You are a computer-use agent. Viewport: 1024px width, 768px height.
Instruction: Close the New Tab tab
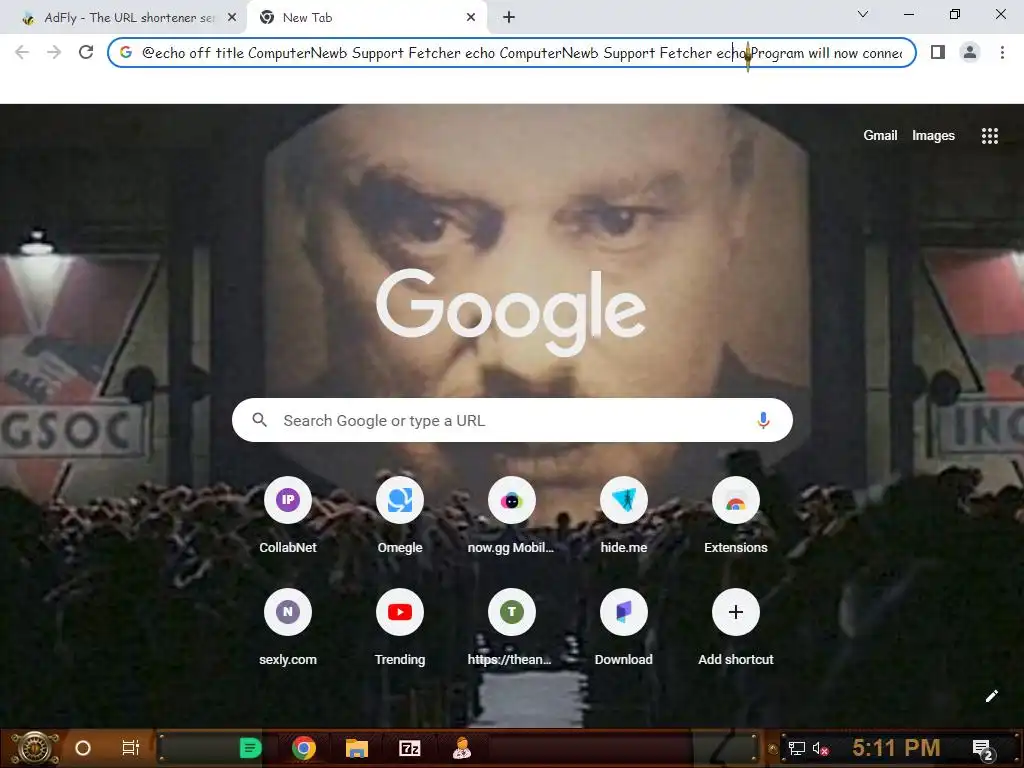pos(471,18)
